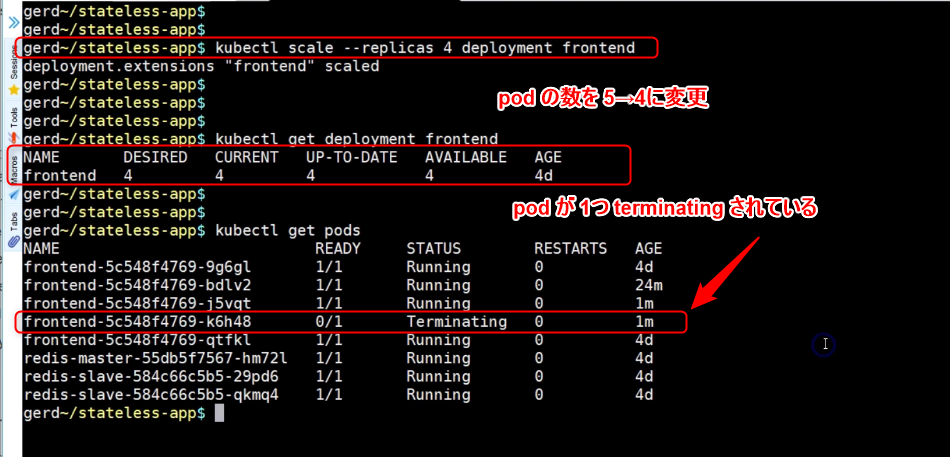Click the READY column header
The width and height of the screenshot is (950, 457).
pyautogui.click(x=337, y=249)
